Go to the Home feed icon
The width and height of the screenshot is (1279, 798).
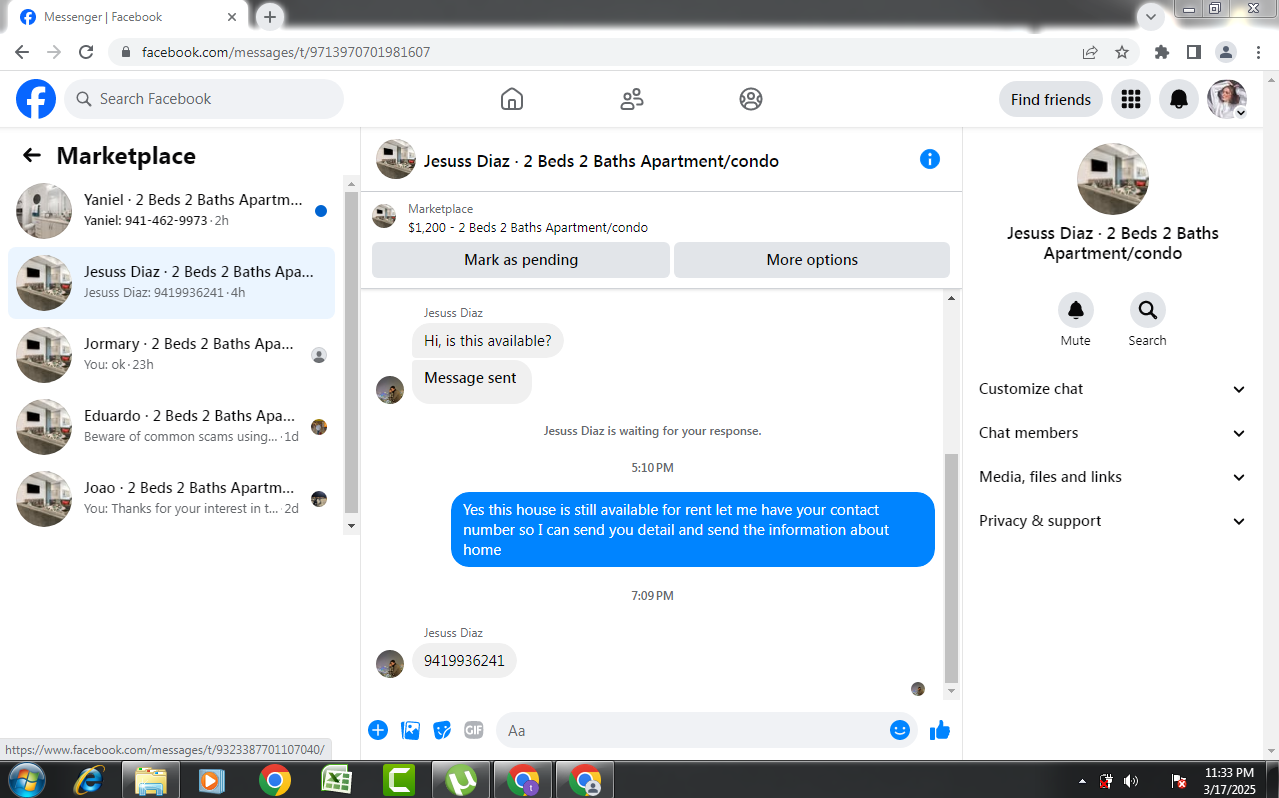pyautogui.click(x=512, y=99)
